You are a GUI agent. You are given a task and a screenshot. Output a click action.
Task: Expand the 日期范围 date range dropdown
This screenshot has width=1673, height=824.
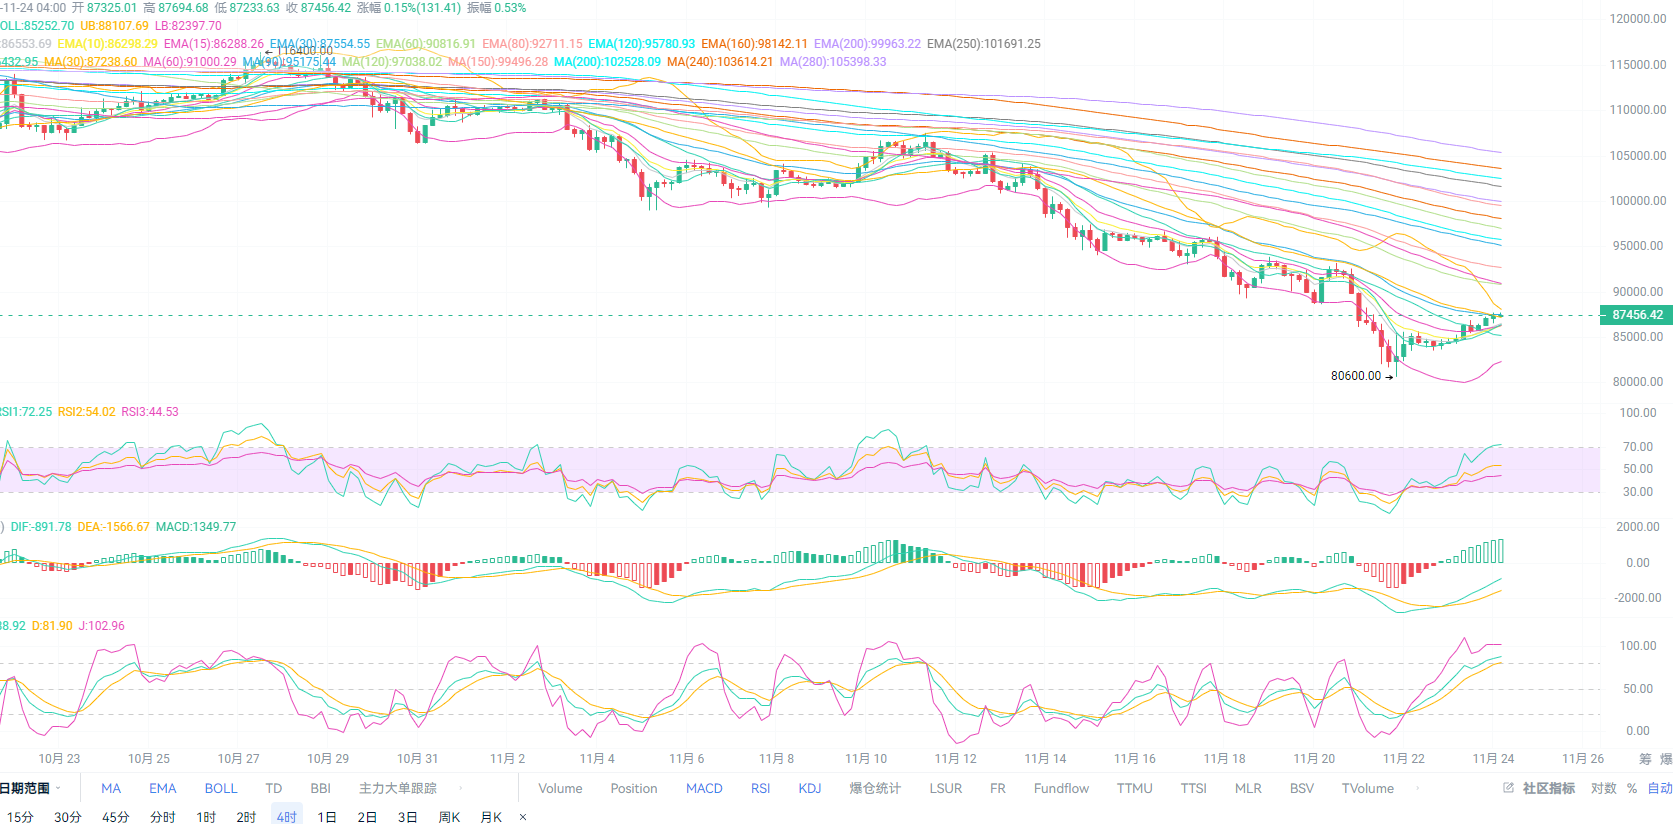coord(30,788)
